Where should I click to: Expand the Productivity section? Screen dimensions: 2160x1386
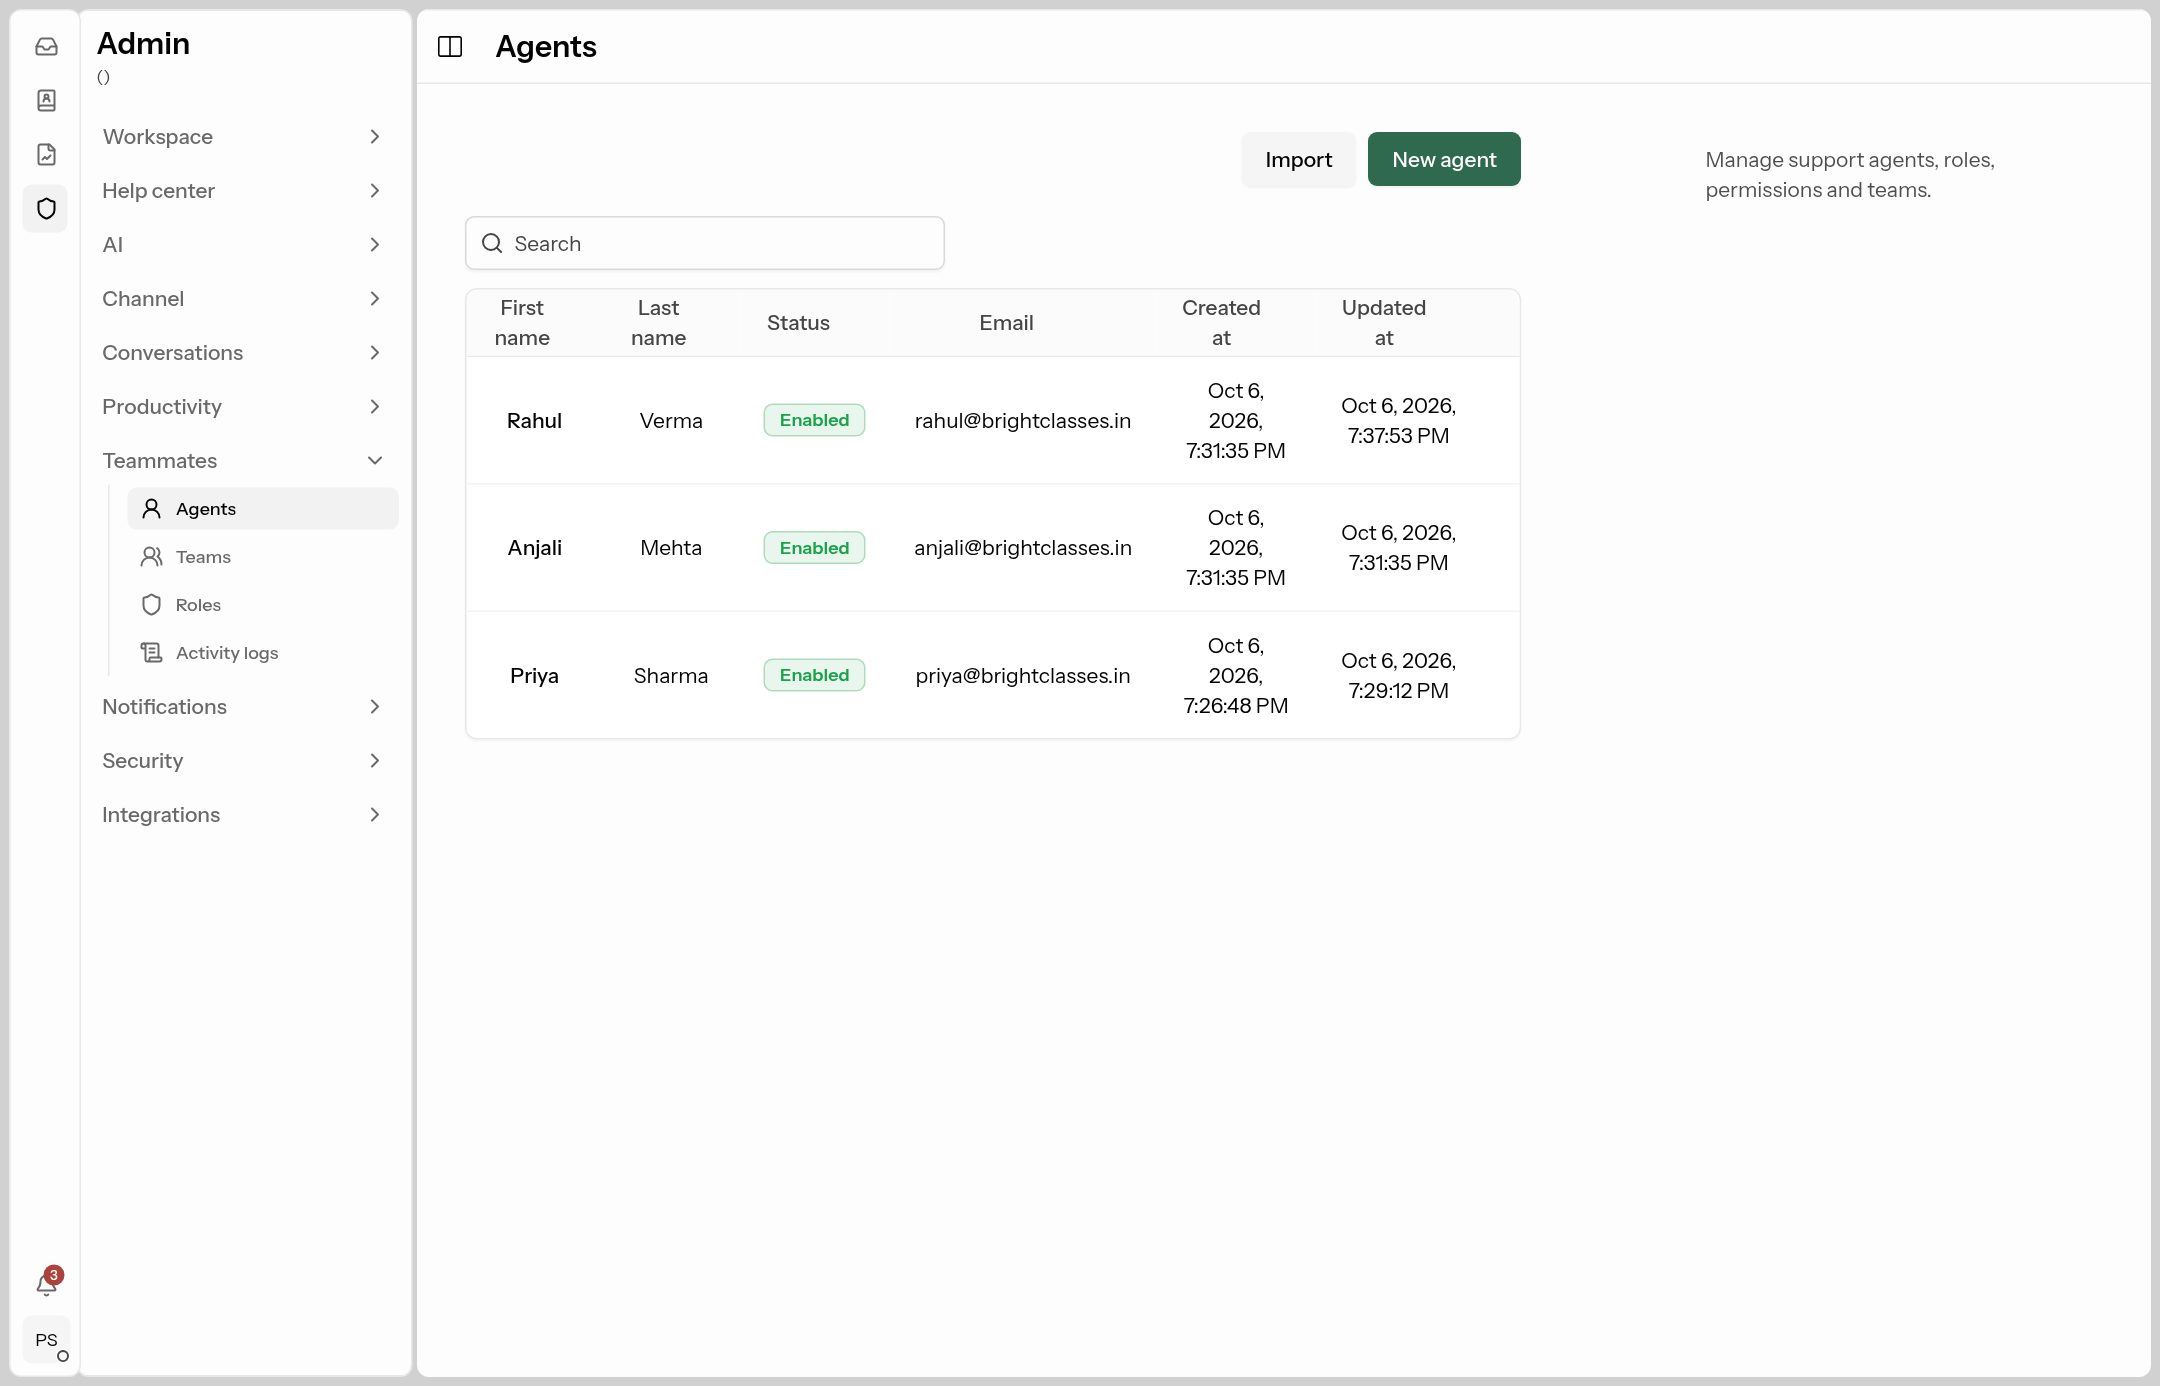click(242, 407)
